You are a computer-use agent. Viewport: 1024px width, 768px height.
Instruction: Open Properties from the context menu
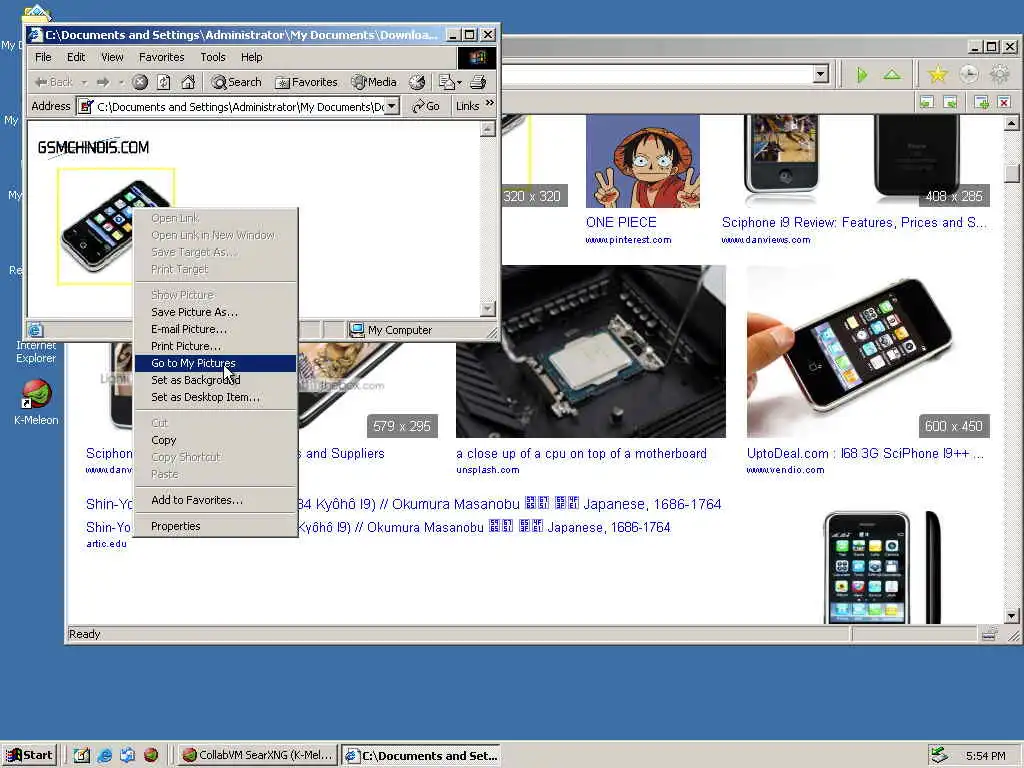pos(216,526)
